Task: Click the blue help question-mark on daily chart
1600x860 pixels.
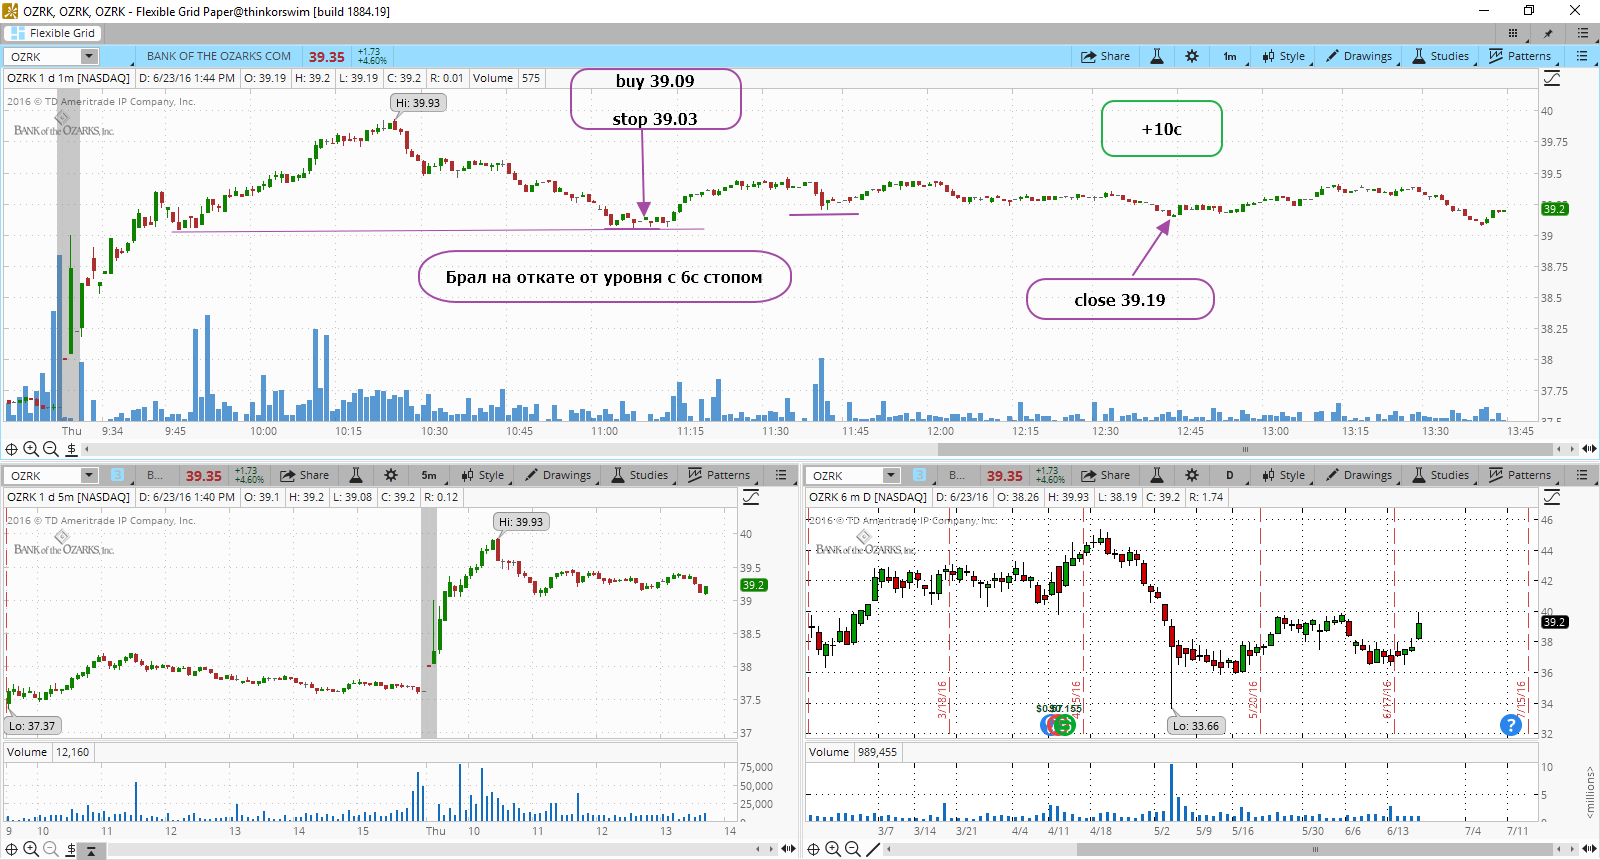Action: [1511, 725]
